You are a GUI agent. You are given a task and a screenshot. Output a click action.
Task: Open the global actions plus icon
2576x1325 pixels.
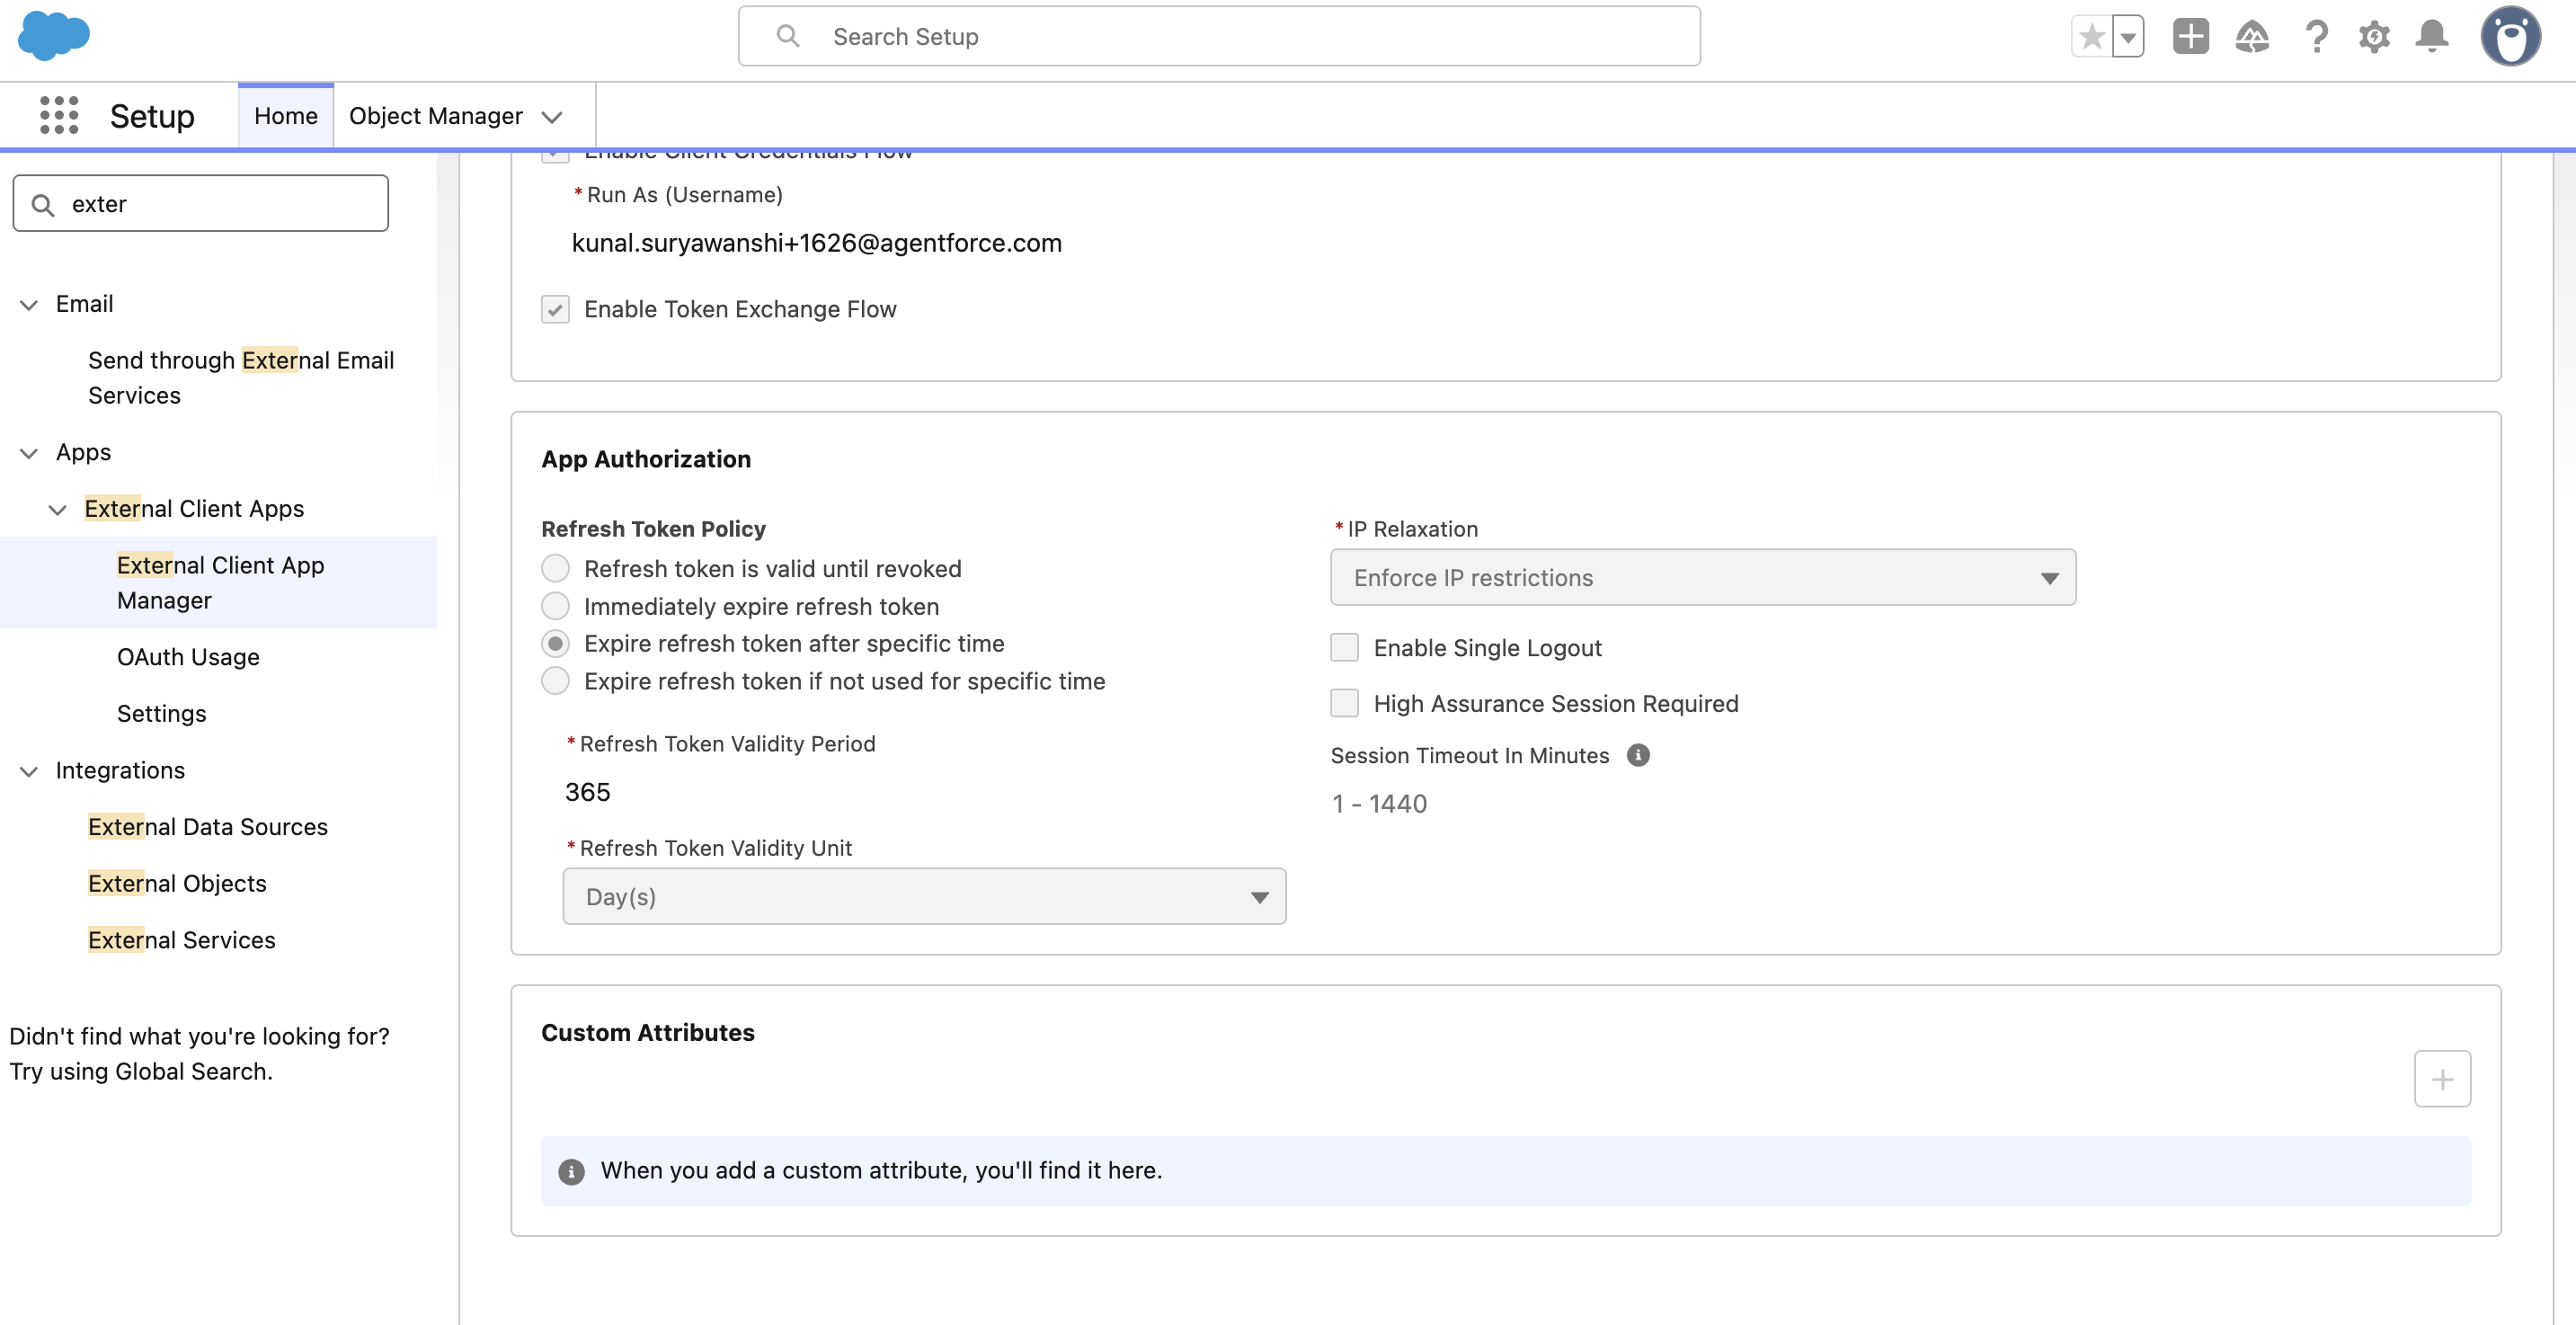tap(2190, 37)
